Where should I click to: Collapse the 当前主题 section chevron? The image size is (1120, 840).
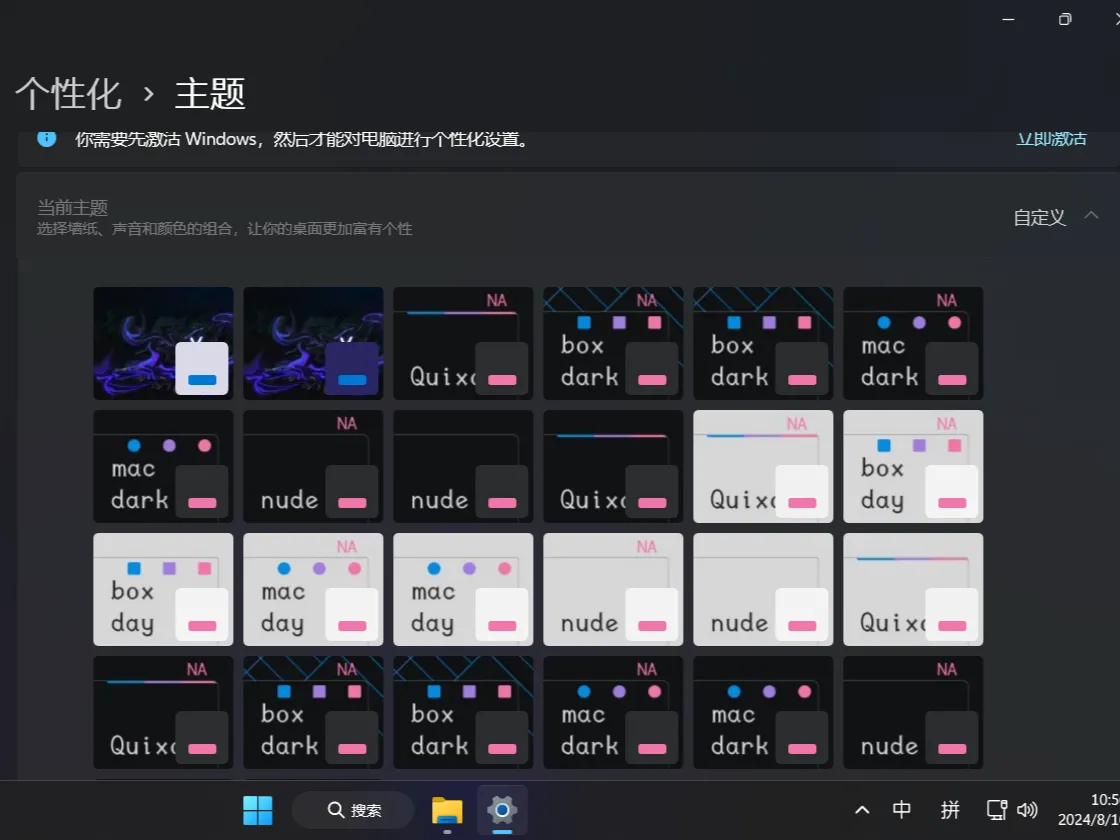(x=1092, y=215)
